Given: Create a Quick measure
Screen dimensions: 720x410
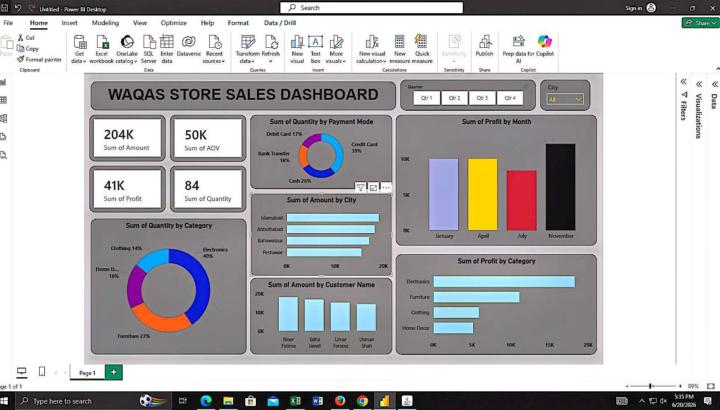Looking at the screenshot, I should [x=422, y=49].
